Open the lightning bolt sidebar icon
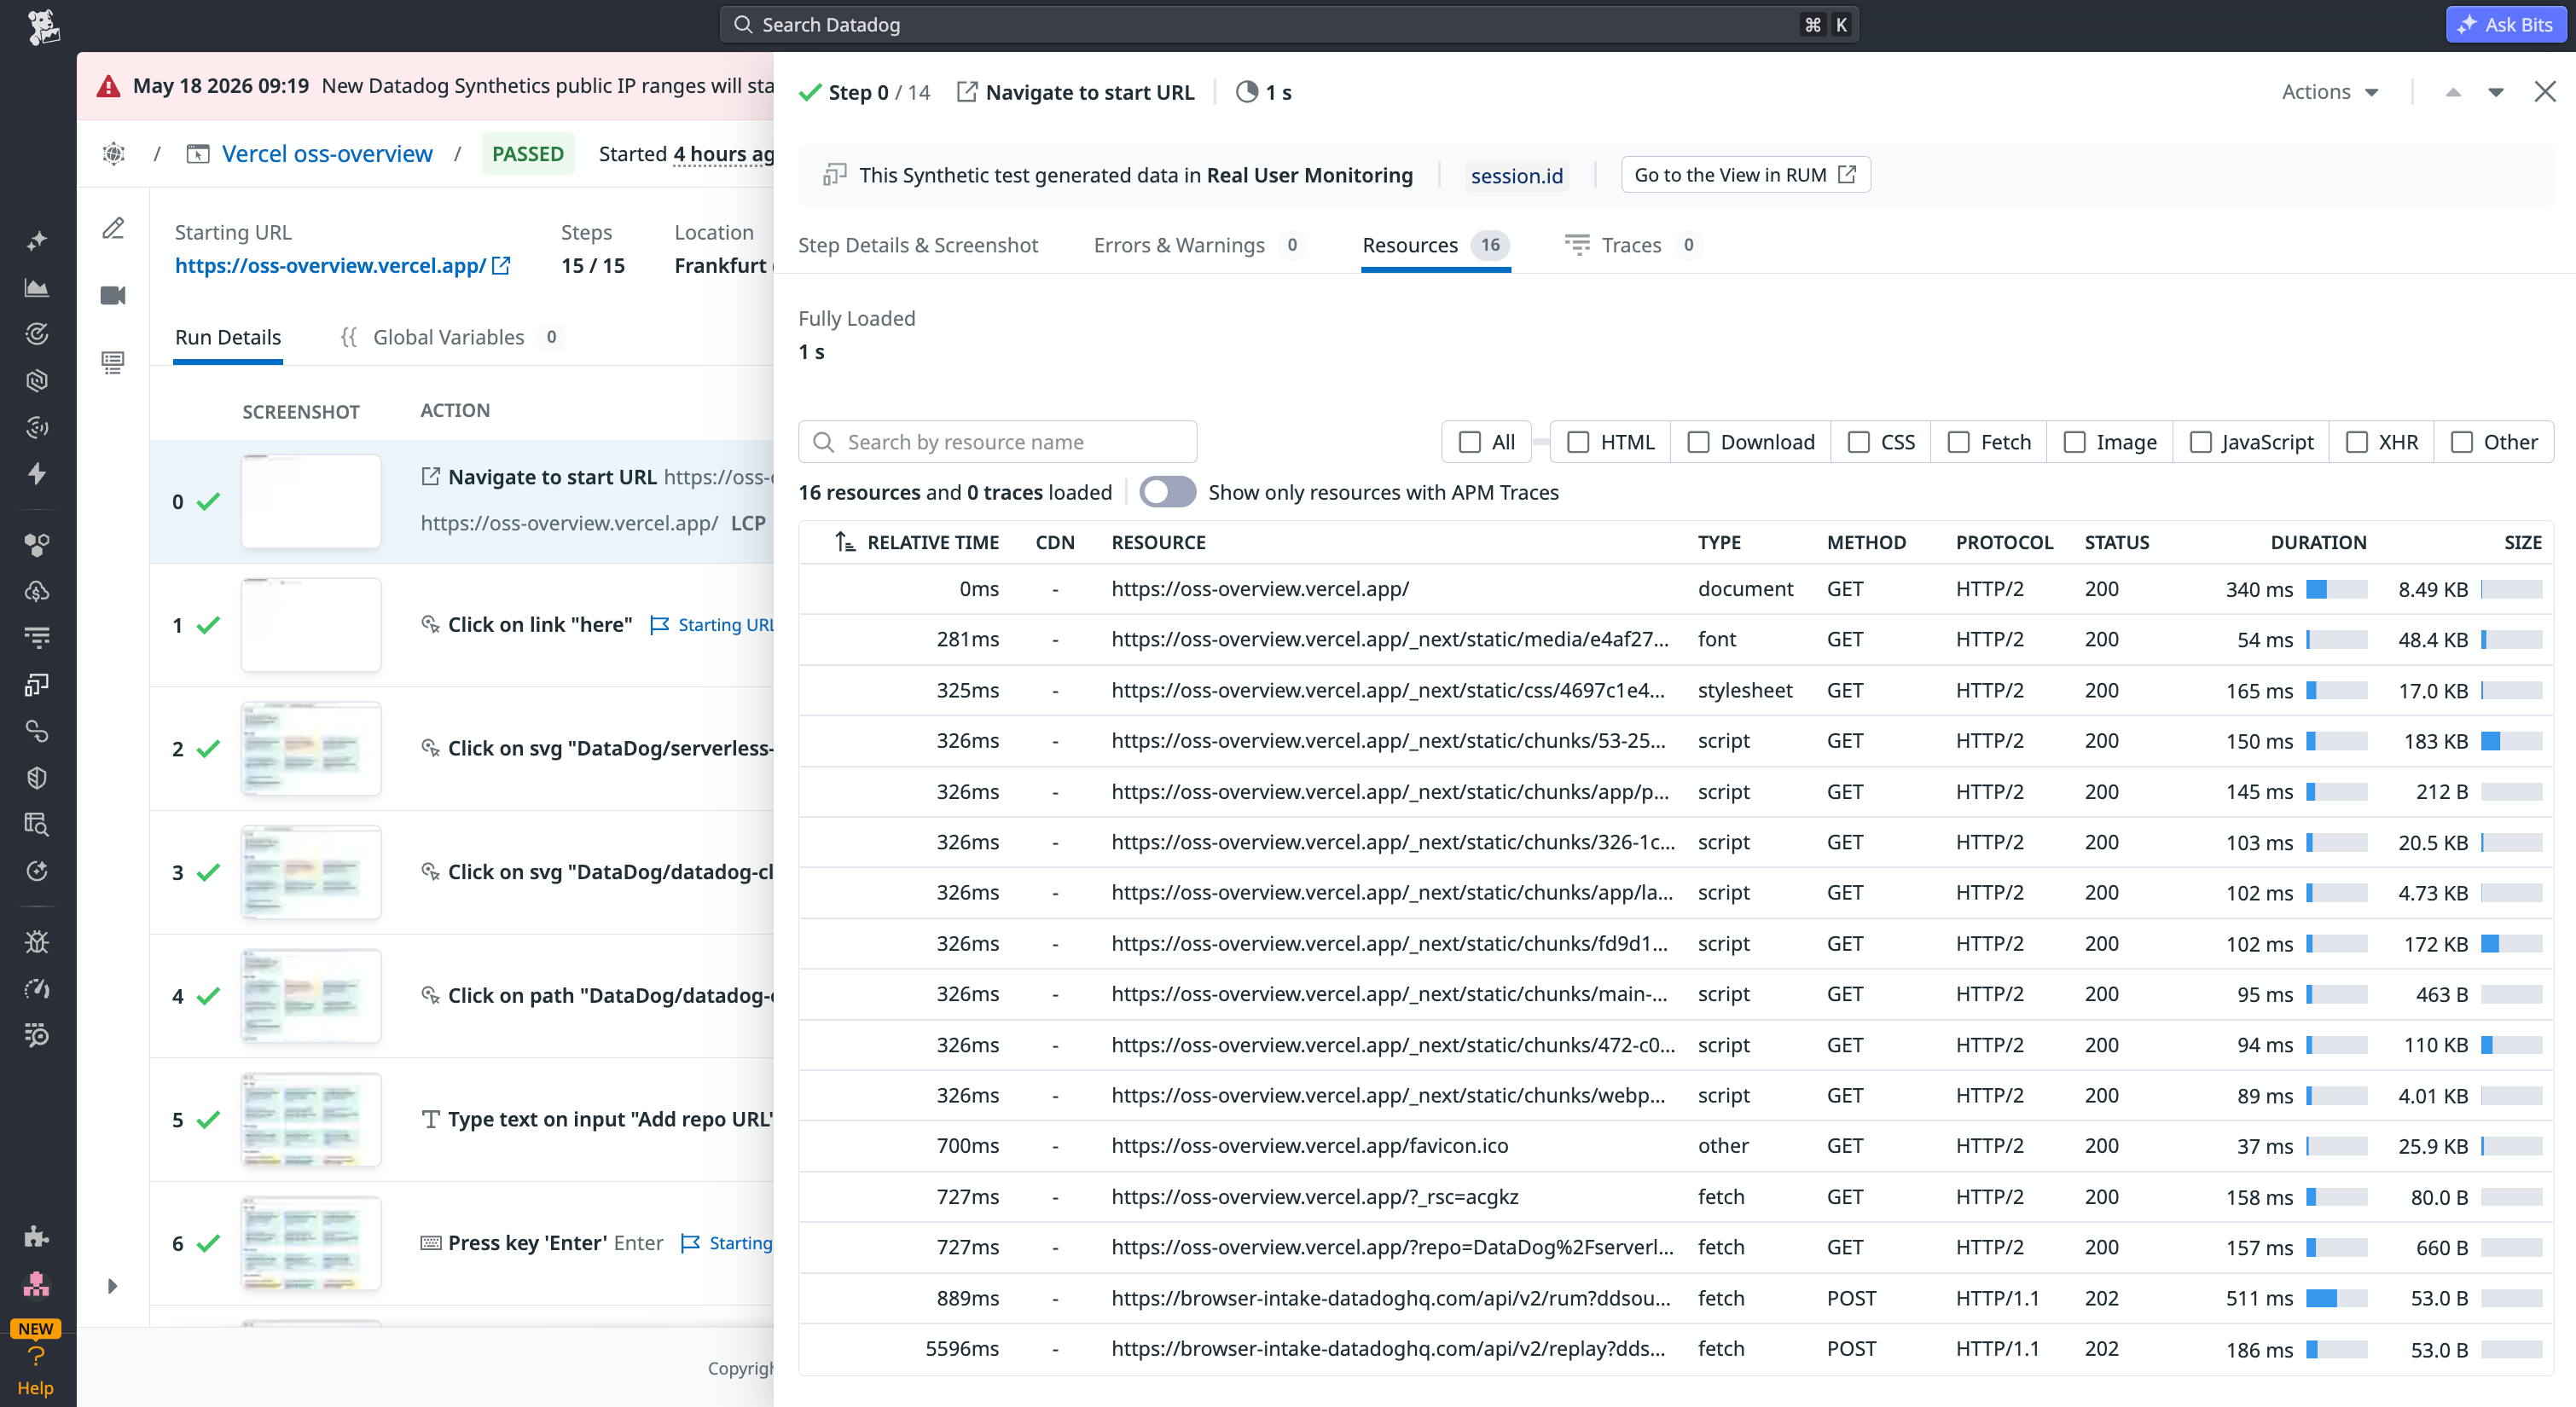This screenshot has height=1407, width=2576. tap(37, 474)
